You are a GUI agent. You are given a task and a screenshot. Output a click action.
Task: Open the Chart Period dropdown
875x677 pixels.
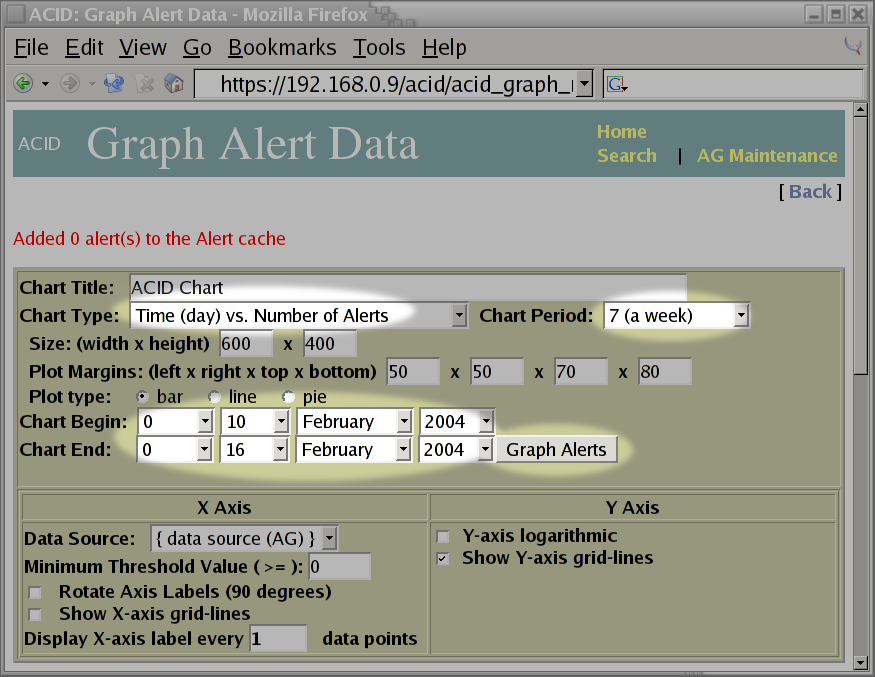(677, 316)
